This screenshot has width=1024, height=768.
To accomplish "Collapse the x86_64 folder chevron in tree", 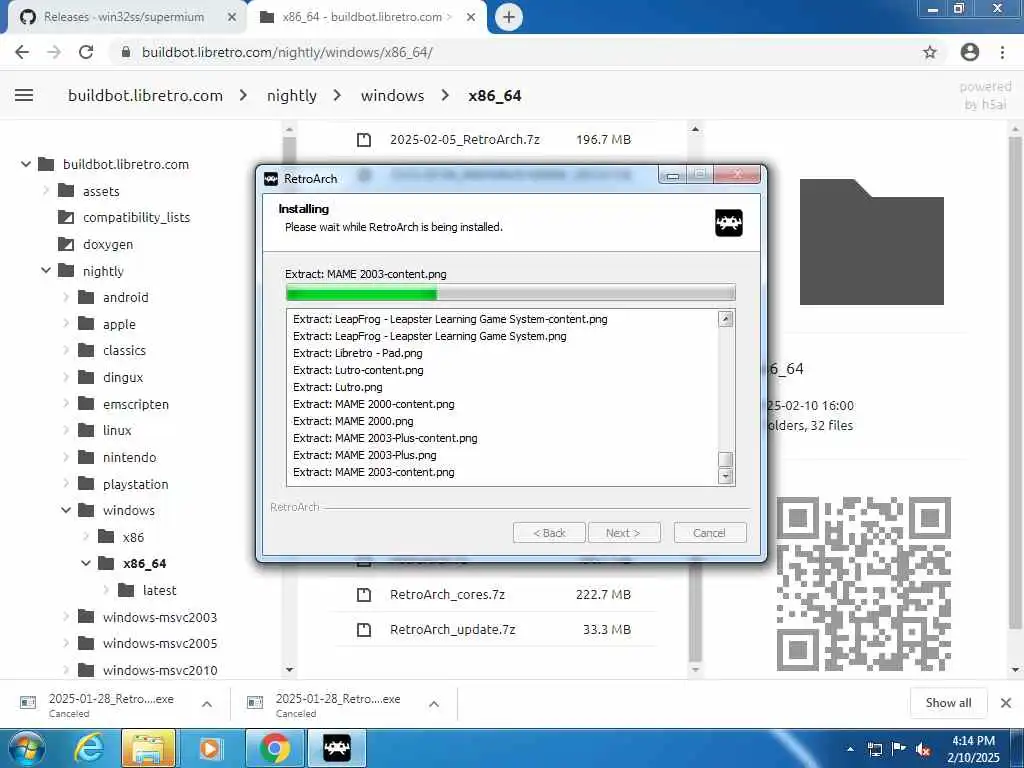I will point(86,563).
